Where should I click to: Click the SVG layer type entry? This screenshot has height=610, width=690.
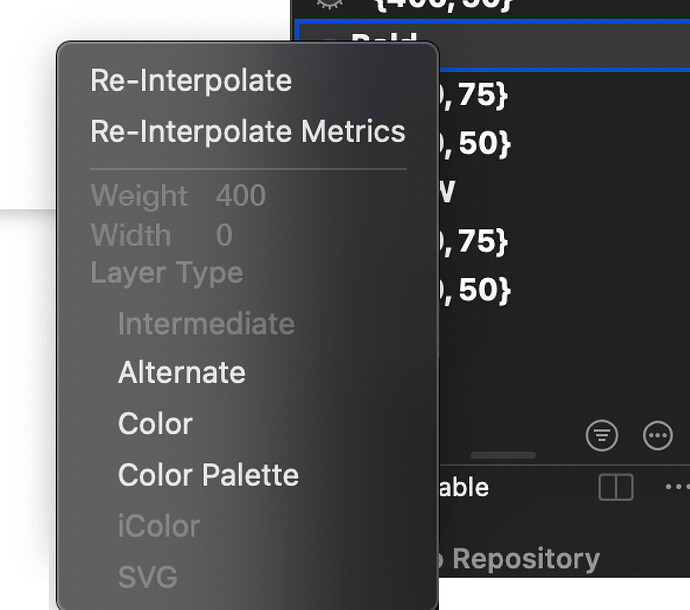pyautogui.click(x=147, y=577)
